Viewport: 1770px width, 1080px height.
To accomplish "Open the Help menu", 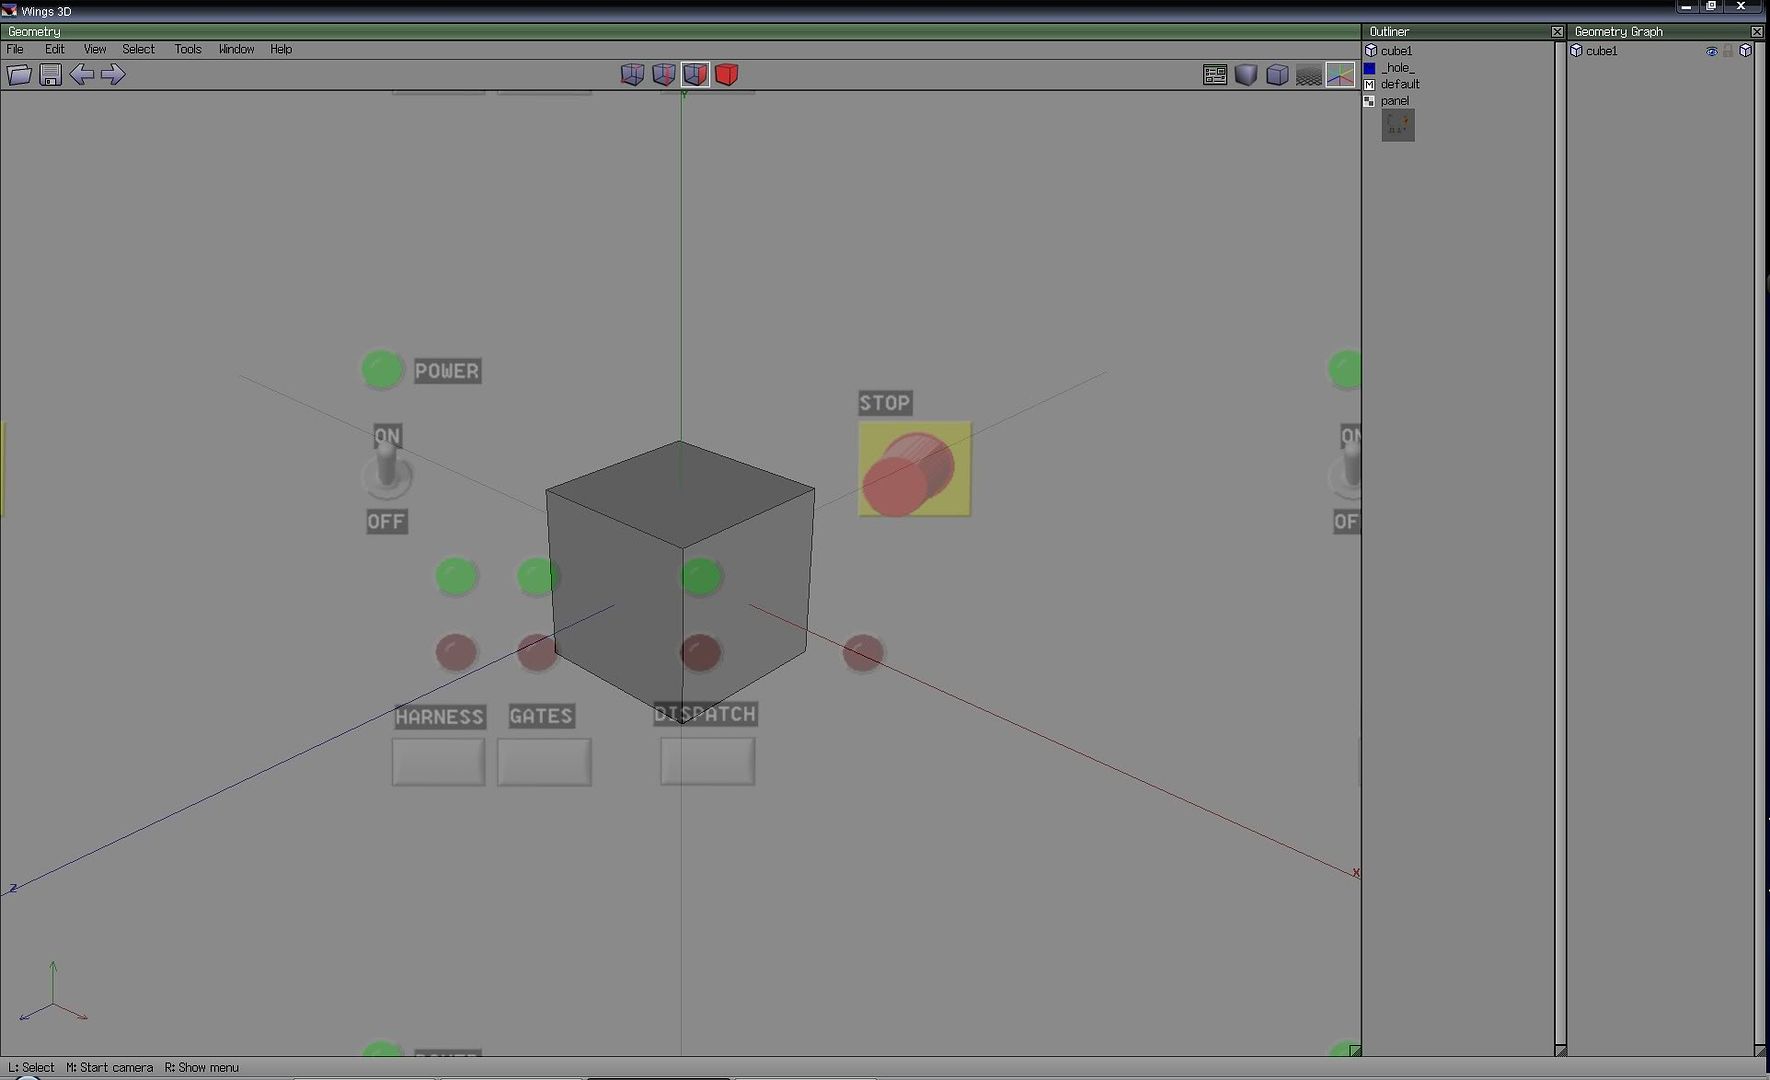I will 281,49.
